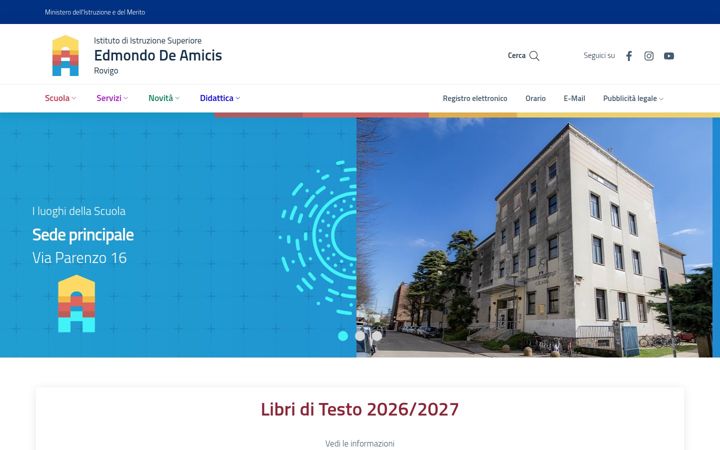The image size is (720, 450).
Task: Open the Sede principale slide title
Action: [83, 235]
